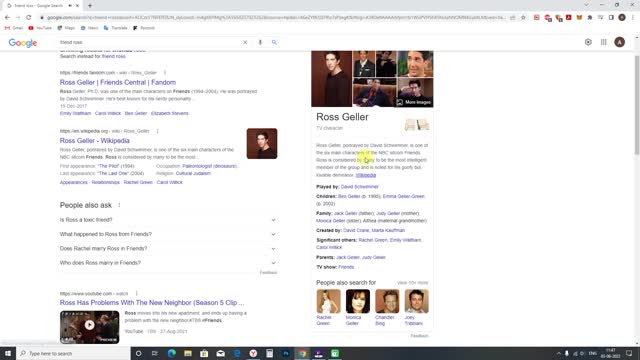The height and width of the screenshot is (360, 640).
Task: Select Chandler Bing in People also search
Action: 387,308
